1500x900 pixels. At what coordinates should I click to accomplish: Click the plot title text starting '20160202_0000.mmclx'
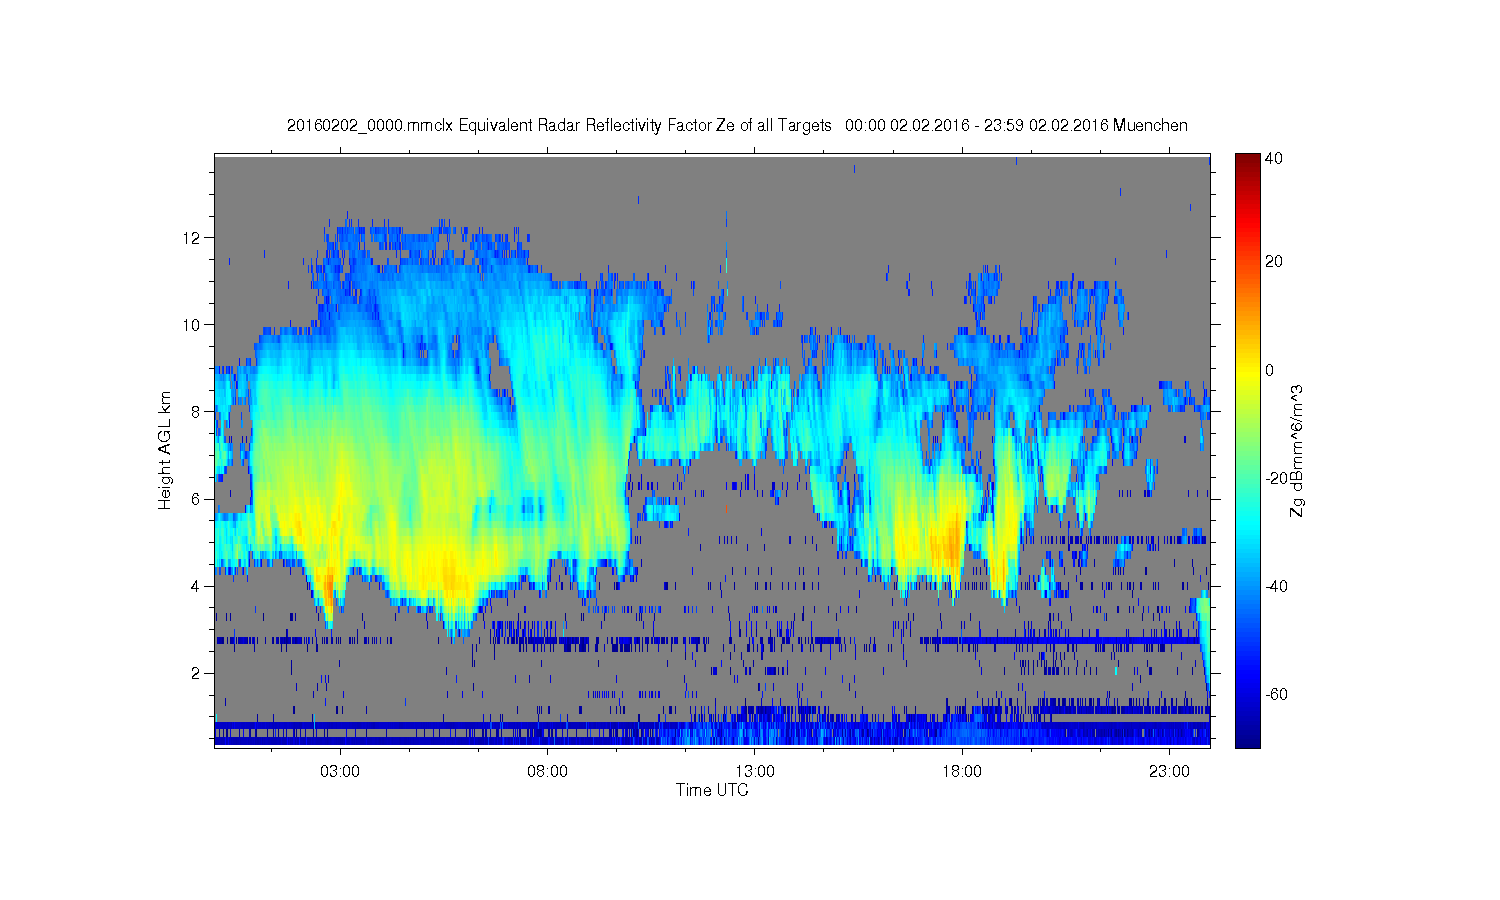click(737, 125)
